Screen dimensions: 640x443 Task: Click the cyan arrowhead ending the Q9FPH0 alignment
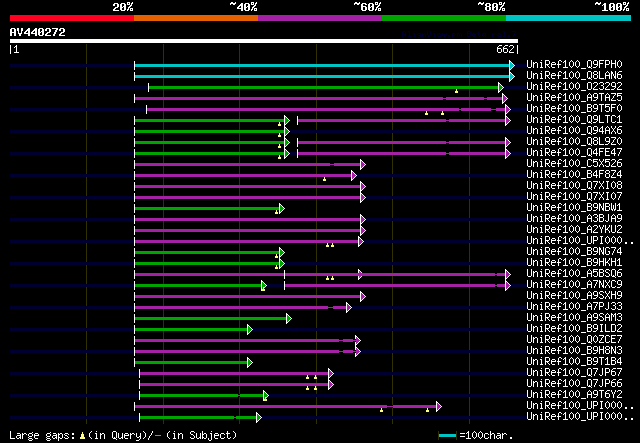512,65
